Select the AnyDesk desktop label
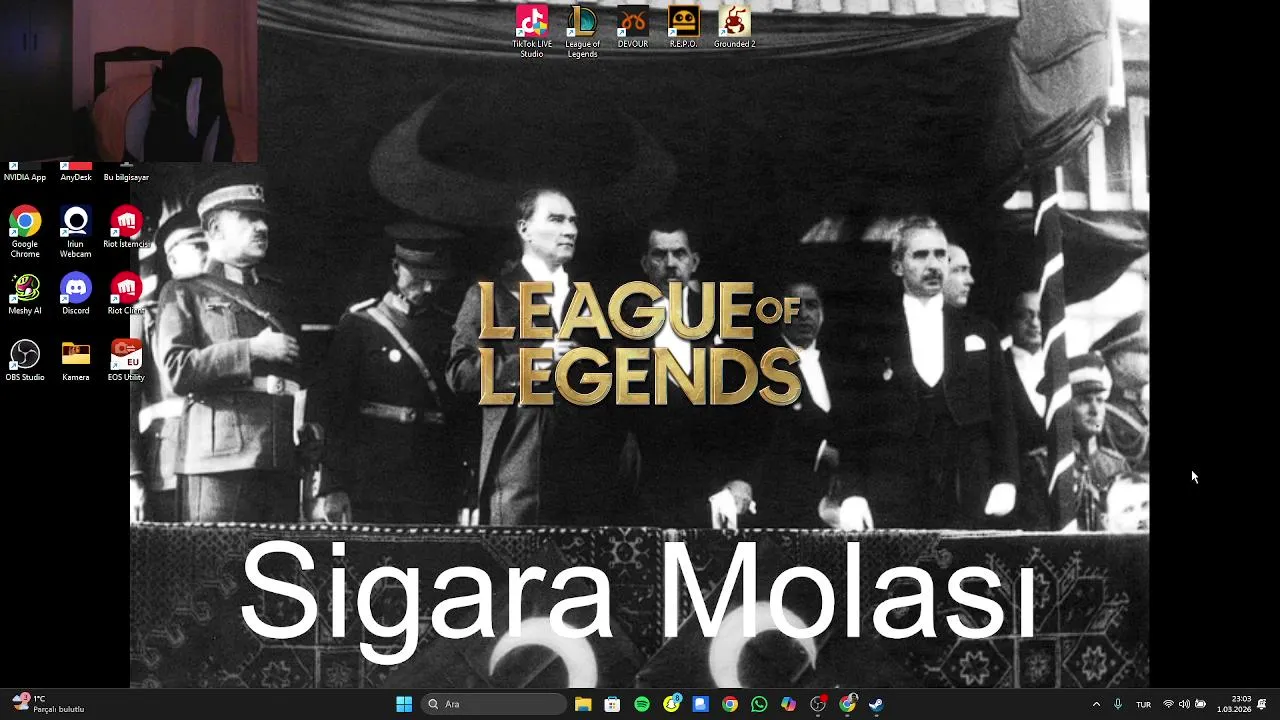The image size is (1280, 720). 76,177
